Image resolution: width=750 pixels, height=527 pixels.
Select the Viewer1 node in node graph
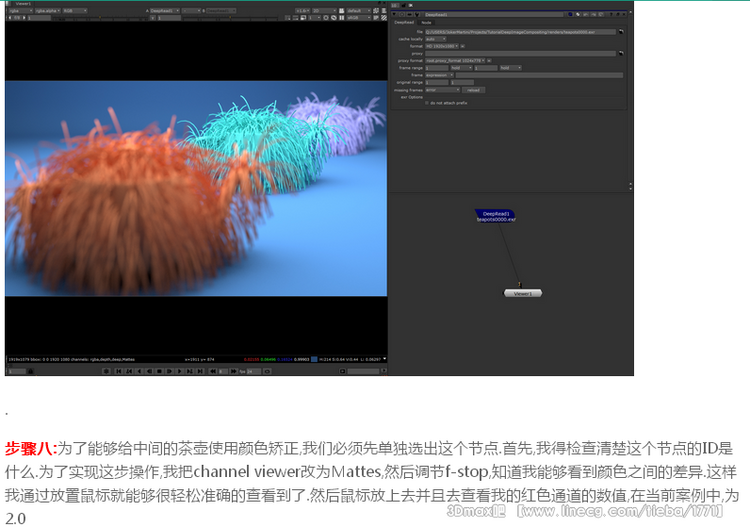523,293
